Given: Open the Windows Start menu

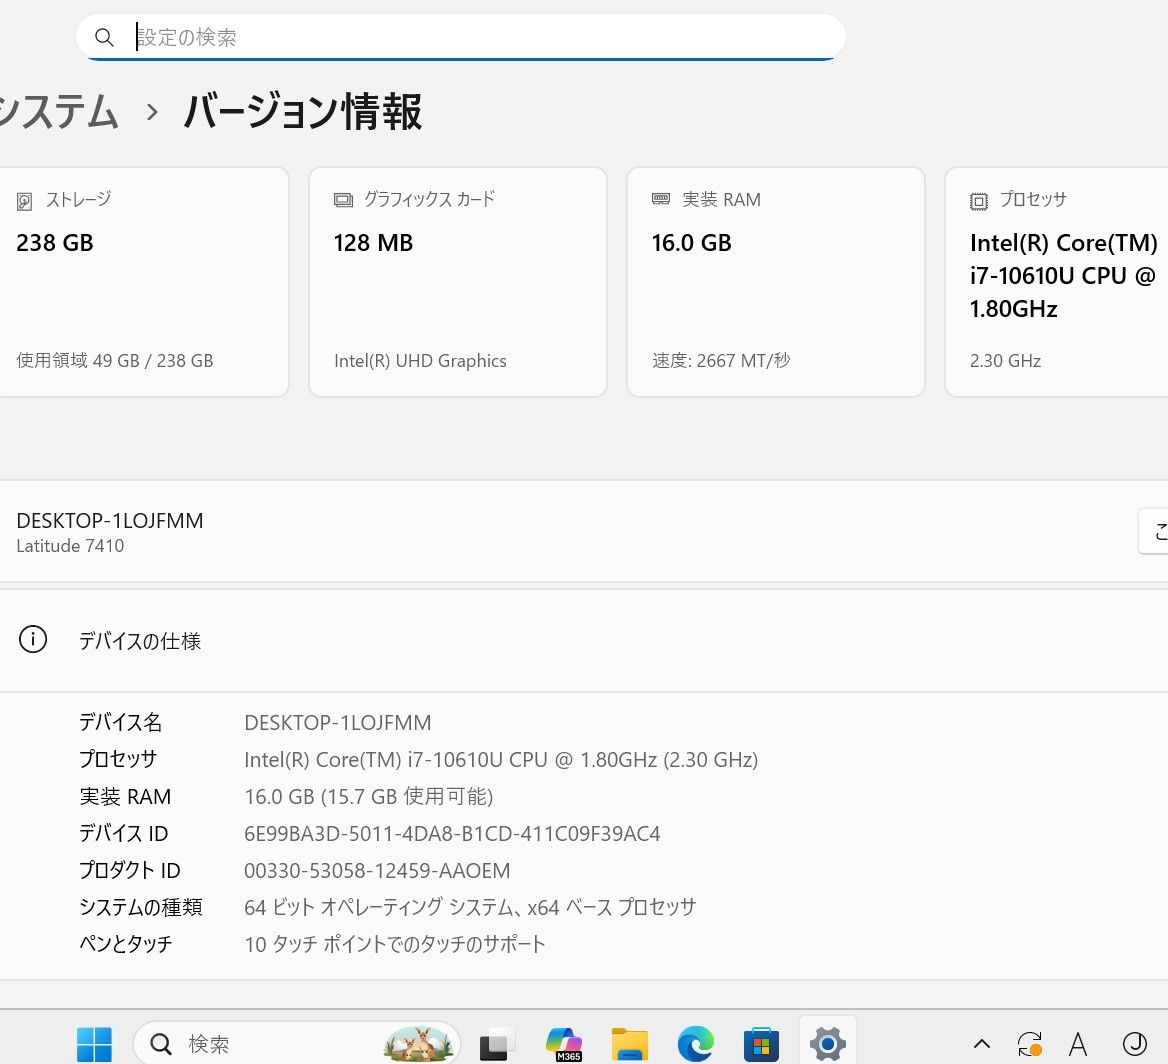Looking at the screenshot, I should coord(94,1045).
